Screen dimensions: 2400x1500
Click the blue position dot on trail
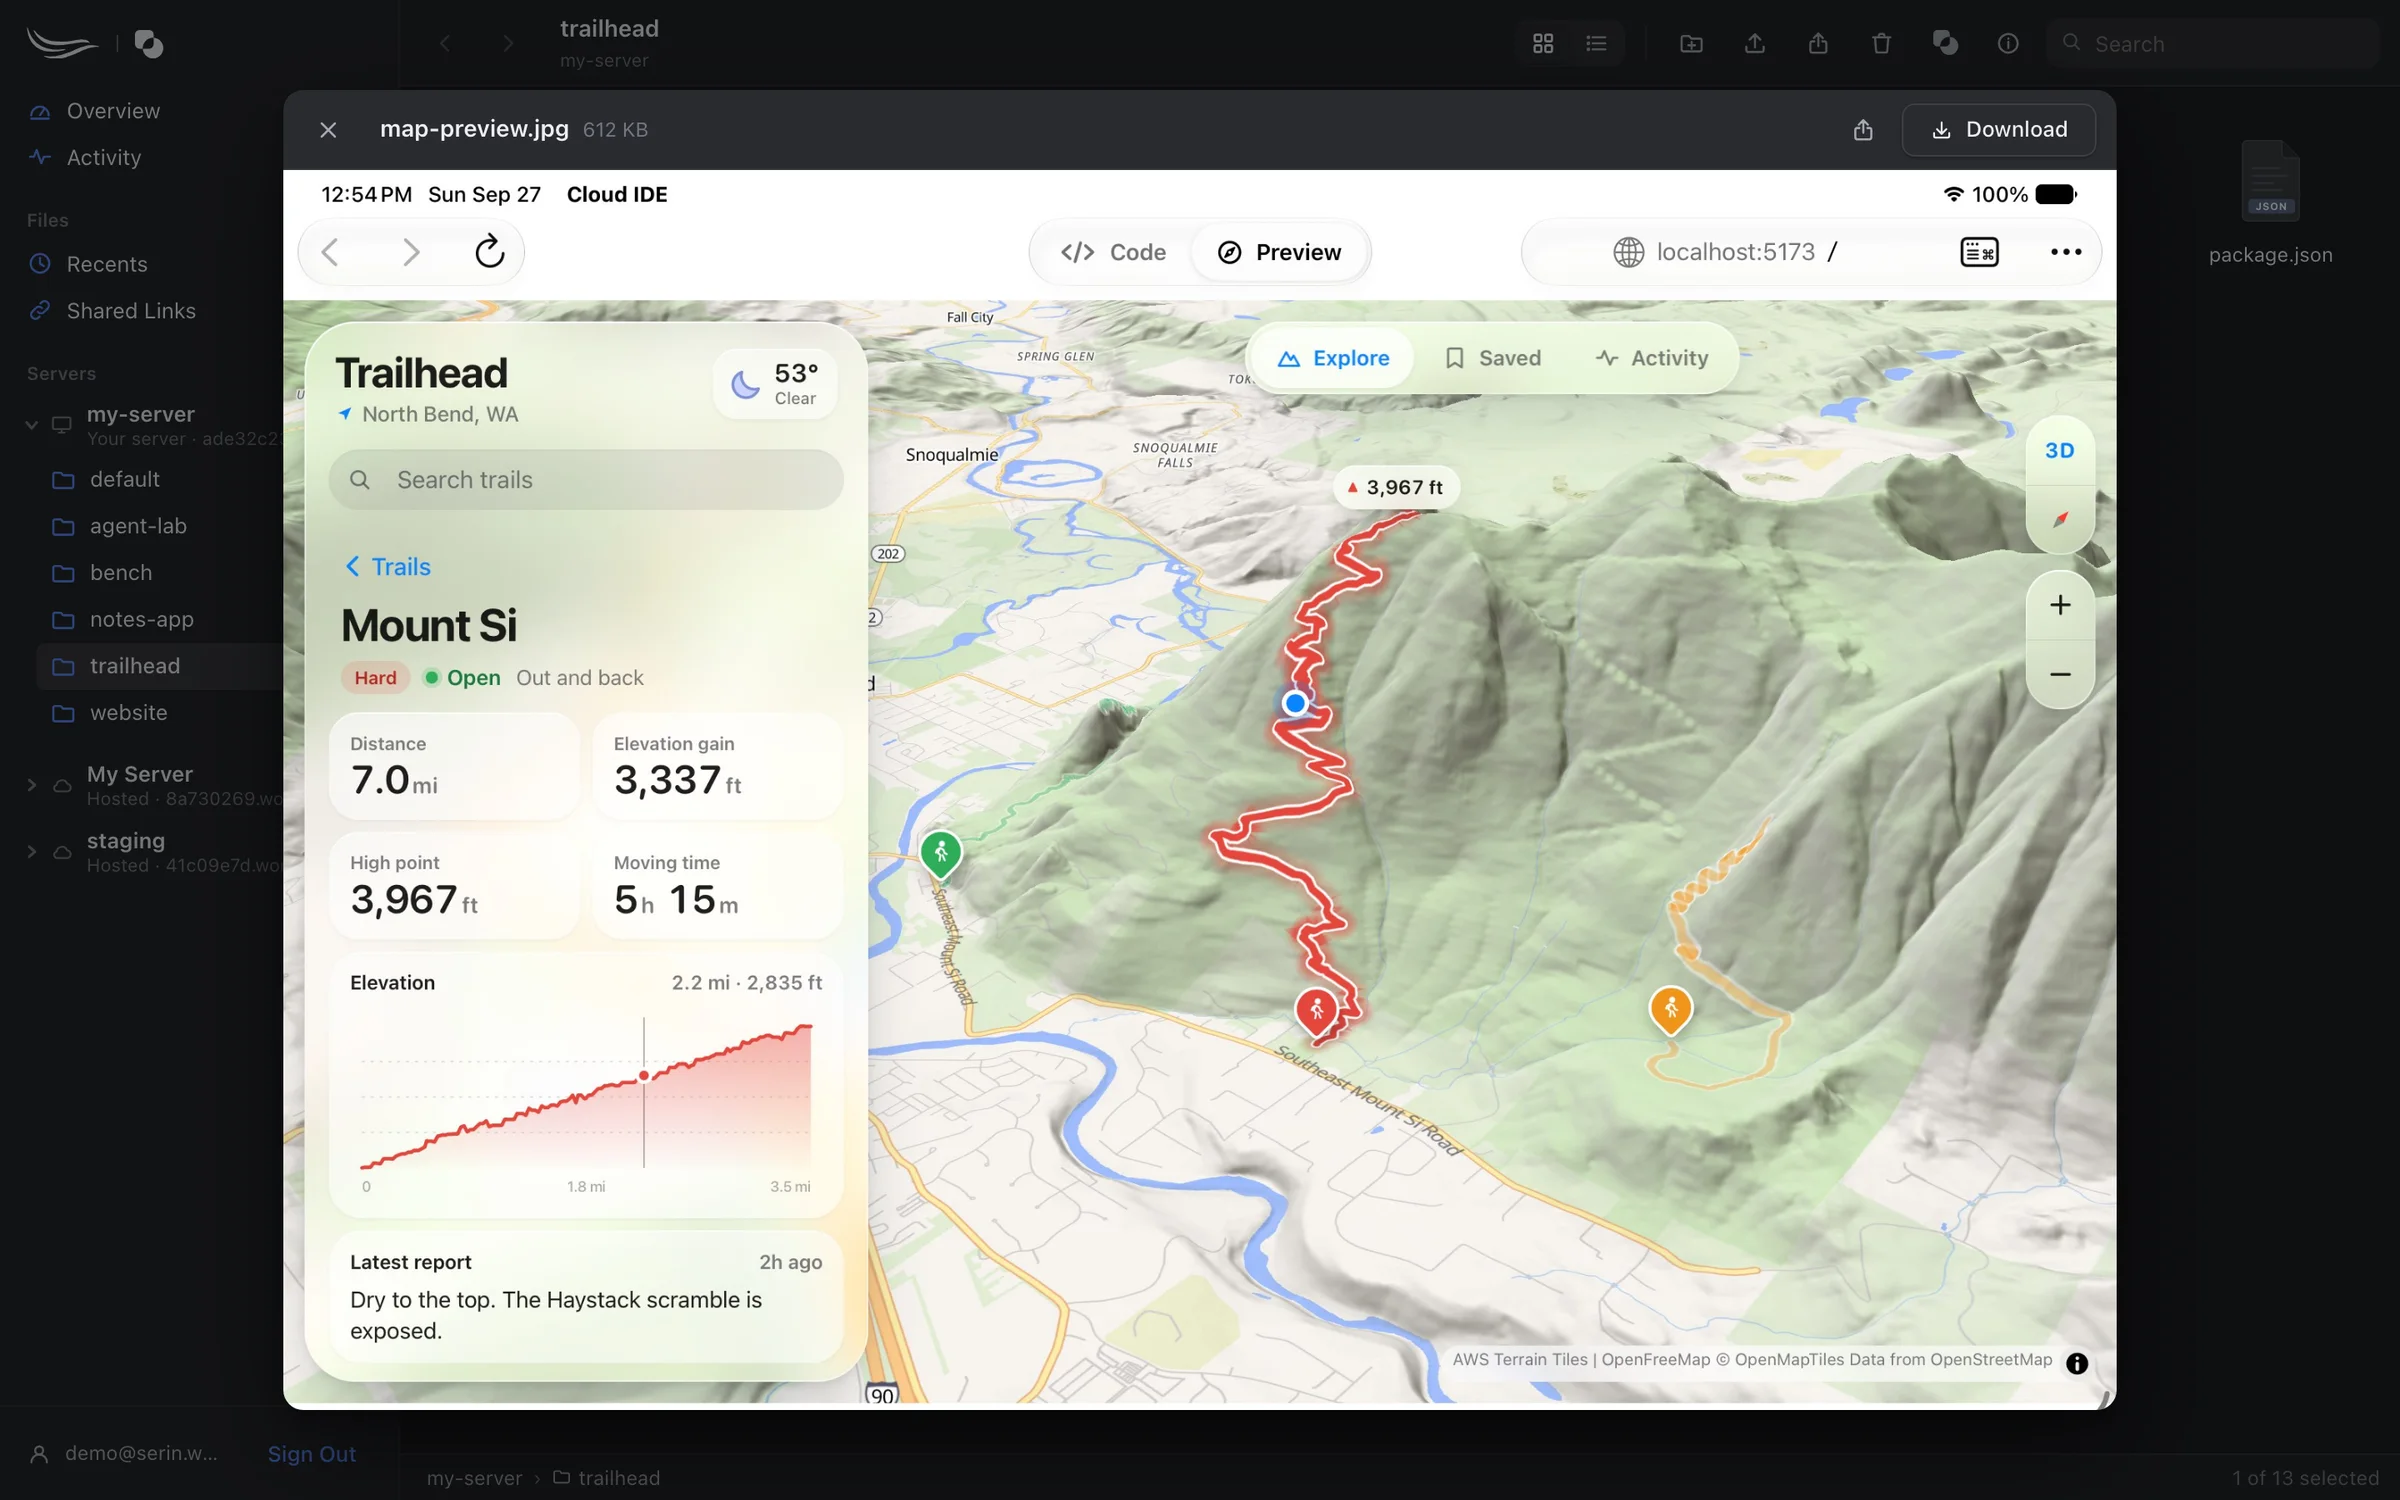tap(1295, 703)
